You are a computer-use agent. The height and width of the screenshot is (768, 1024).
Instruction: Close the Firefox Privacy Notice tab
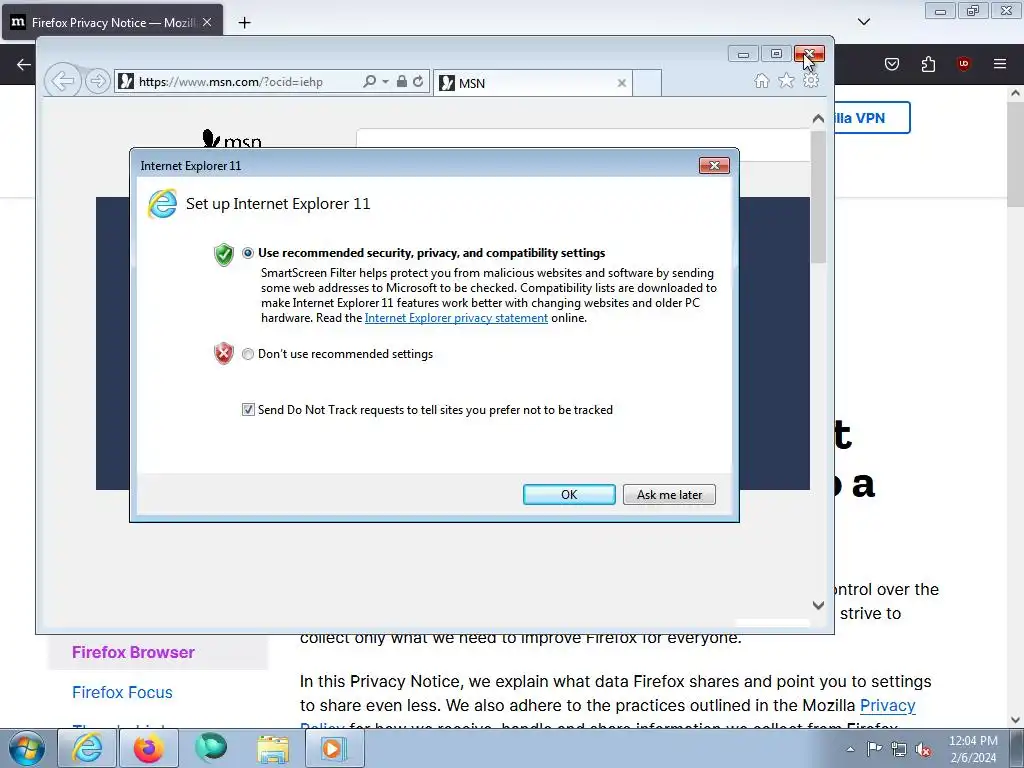click(207, 22)
